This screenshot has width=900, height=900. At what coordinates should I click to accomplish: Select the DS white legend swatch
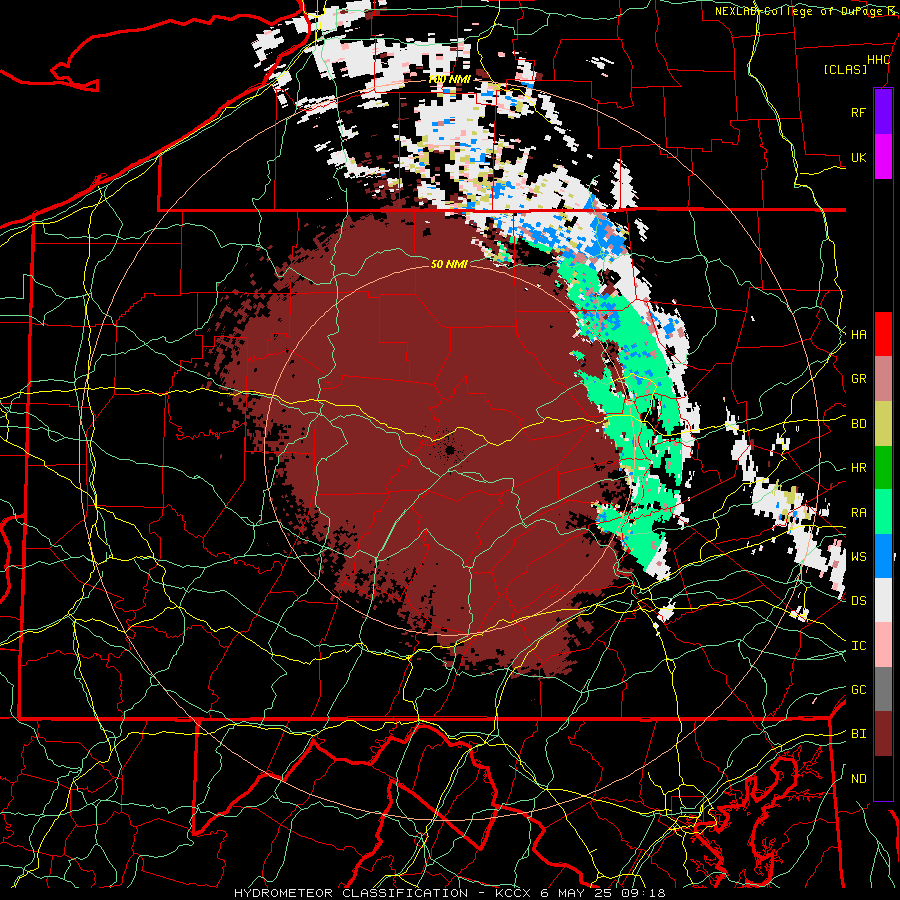click(x=883, y=600)
